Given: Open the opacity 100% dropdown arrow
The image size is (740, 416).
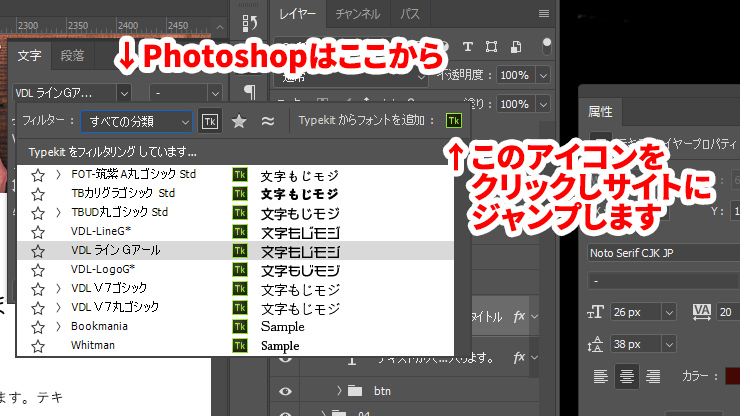Looking at the screenshot, I should coord(543,76).
